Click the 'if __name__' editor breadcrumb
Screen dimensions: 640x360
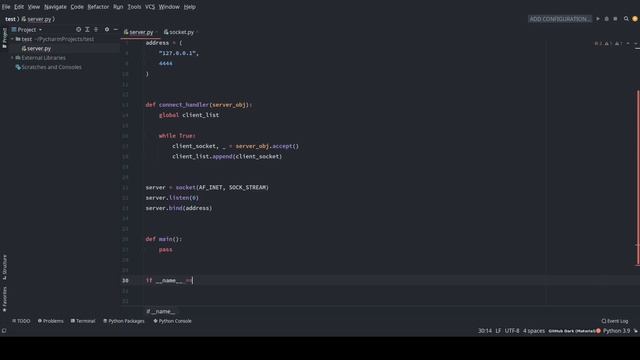[x=160, y=311]
